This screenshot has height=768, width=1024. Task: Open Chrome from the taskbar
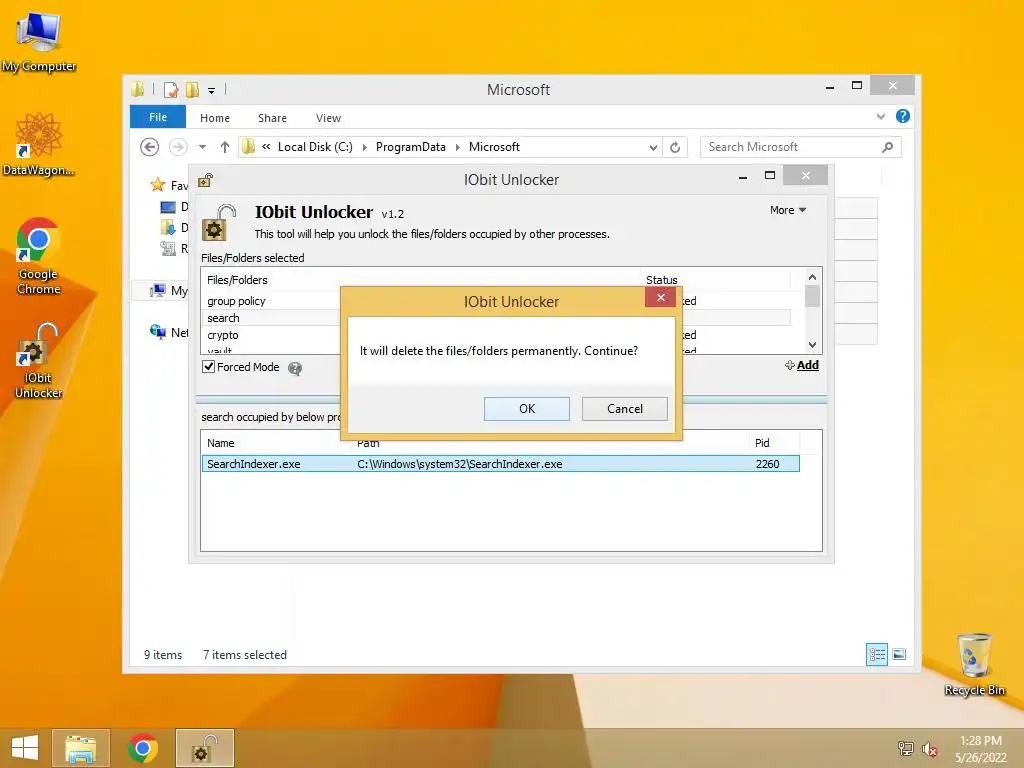click(142, 748)
